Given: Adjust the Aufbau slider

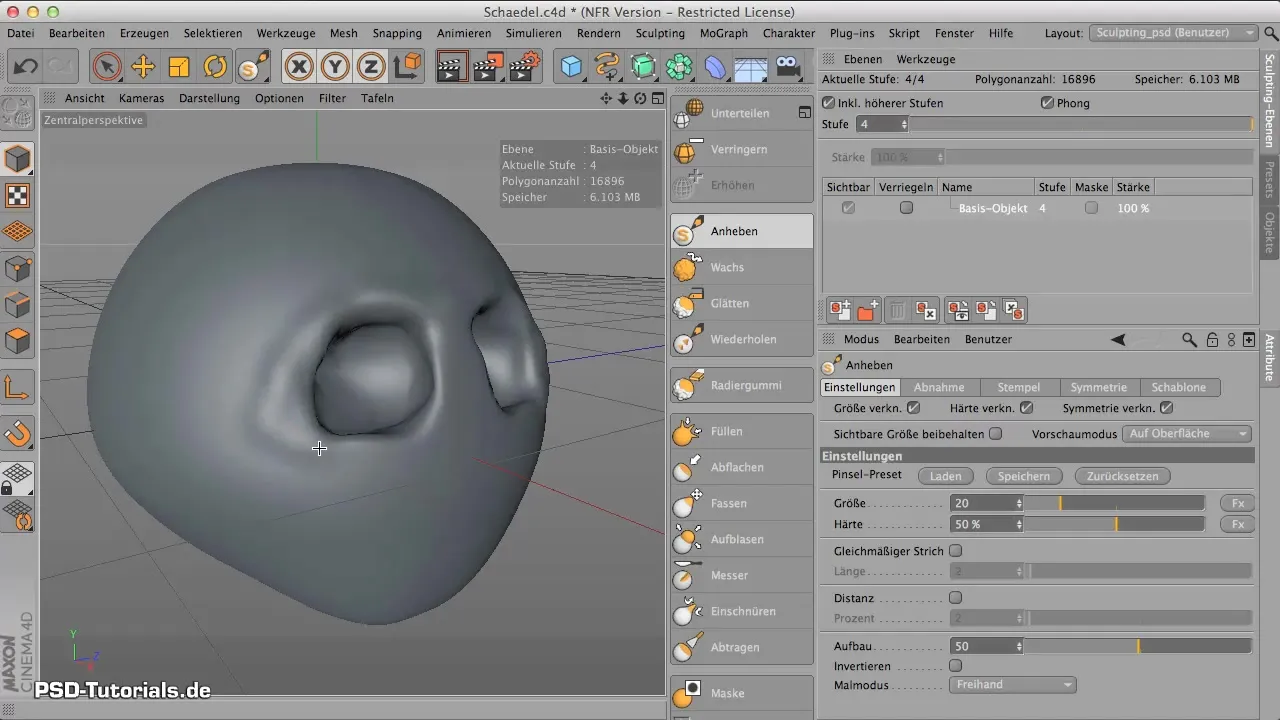Looking at the screenshot, I should [x=1138, y=647].
